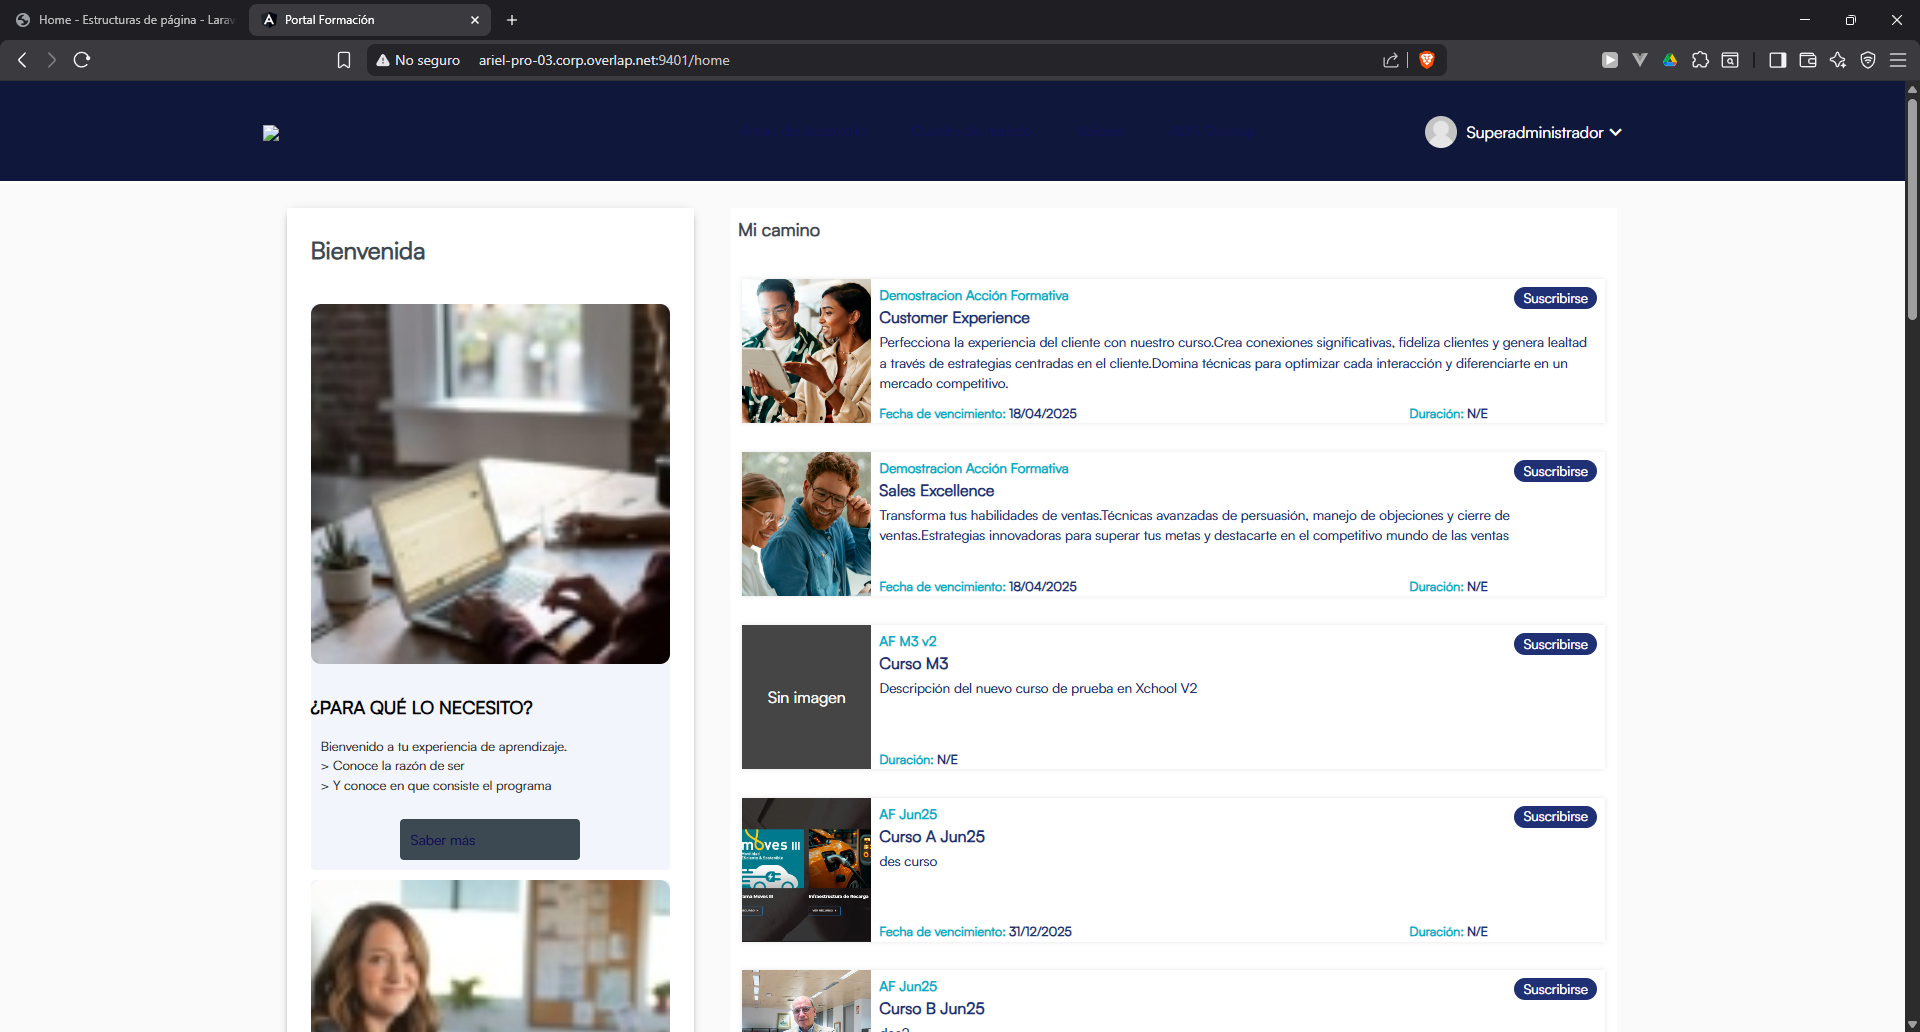
Task: Open the Sales Excellence course title
Action: pyautogui.click(x=936, y=491)
